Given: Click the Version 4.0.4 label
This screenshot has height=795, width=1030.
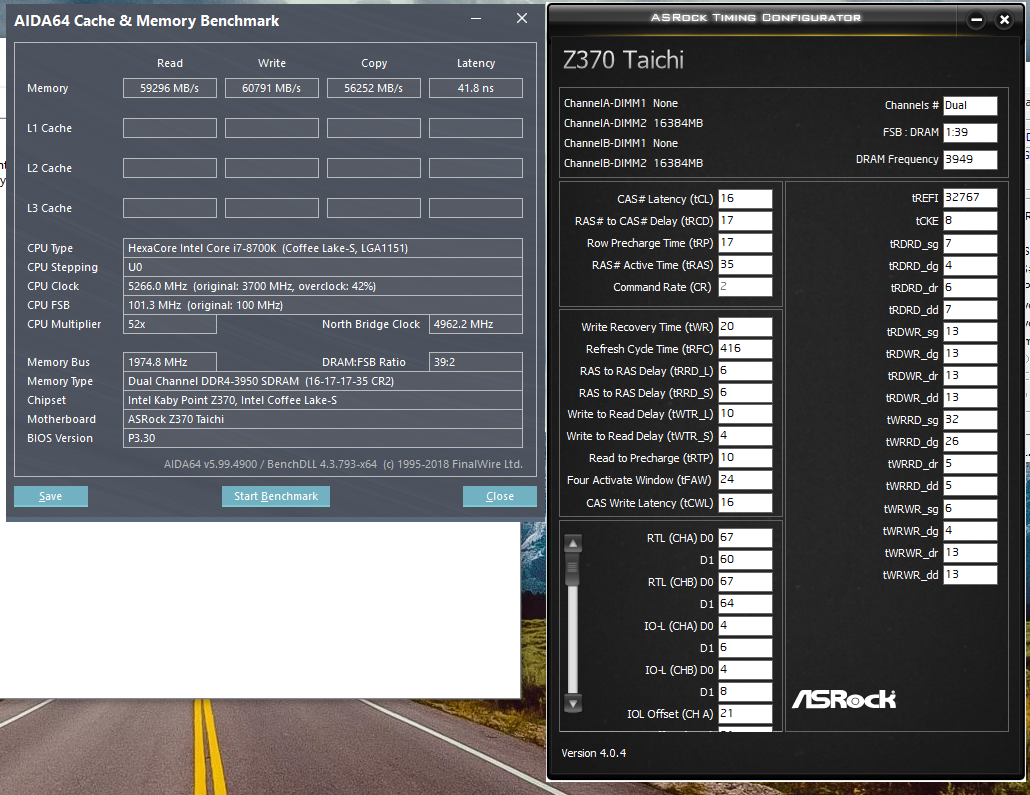Looking at the screenshot, I should point(593,754).
